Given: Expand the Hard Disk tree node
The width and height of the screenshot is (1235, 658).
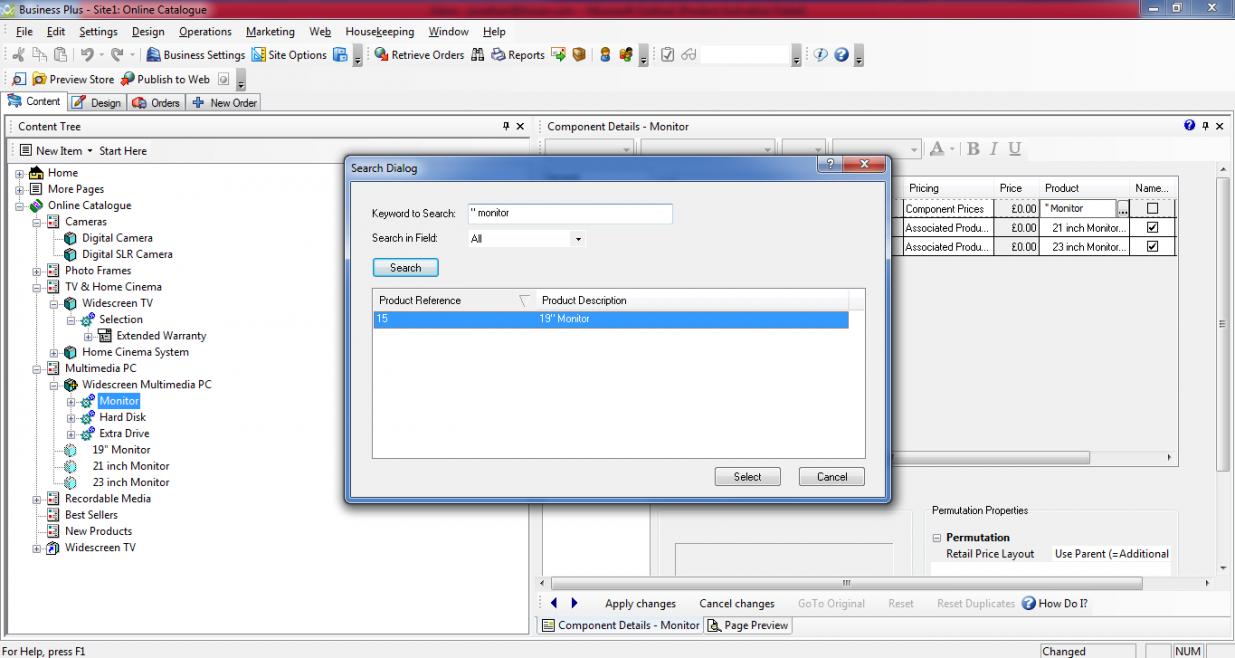Looking at the screenshot, I should (x=72, y=418).
